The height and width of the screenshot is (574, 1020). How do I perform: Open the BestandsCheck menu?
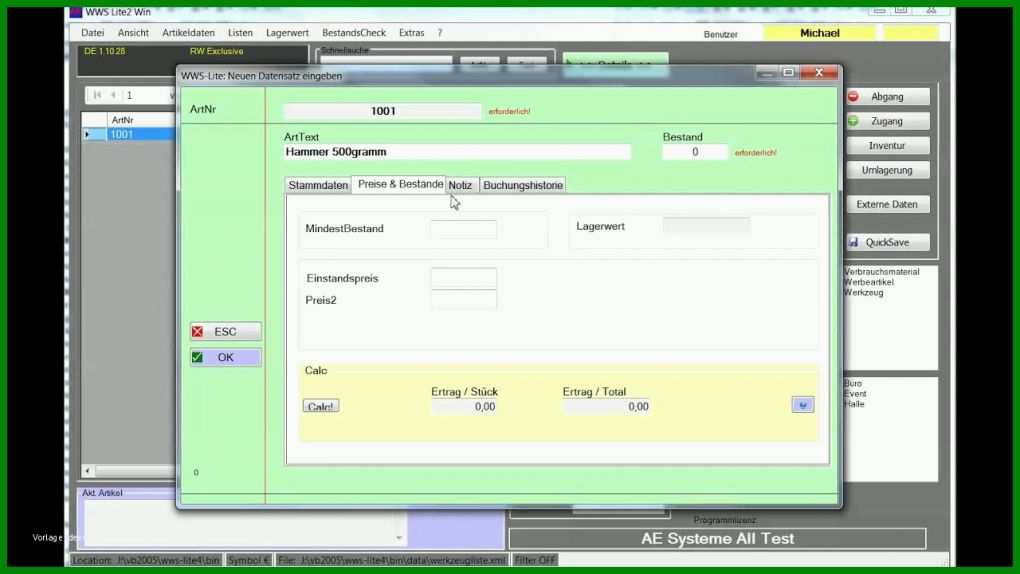(354, 33)
